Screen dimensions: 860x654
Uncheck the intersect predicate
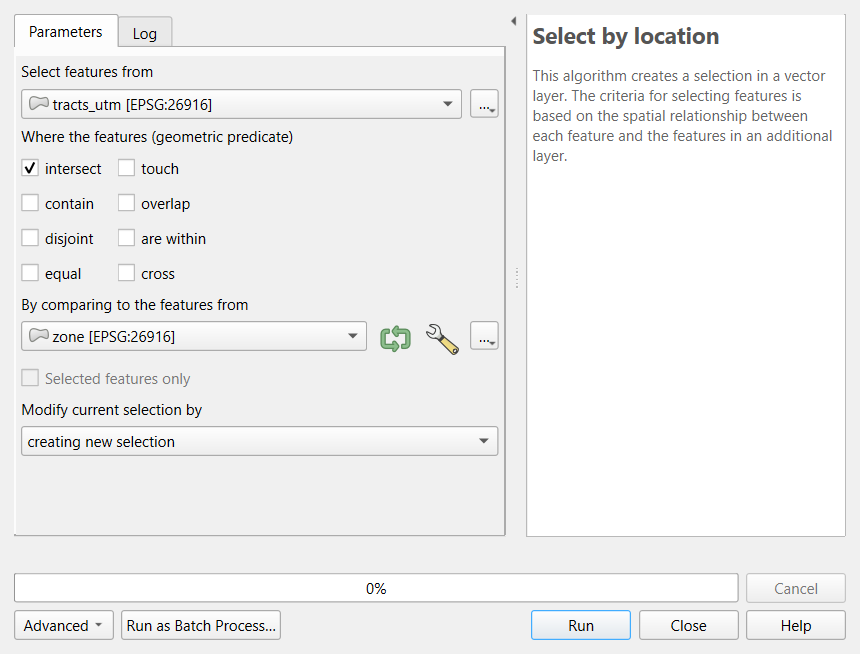tap(30, 168)
